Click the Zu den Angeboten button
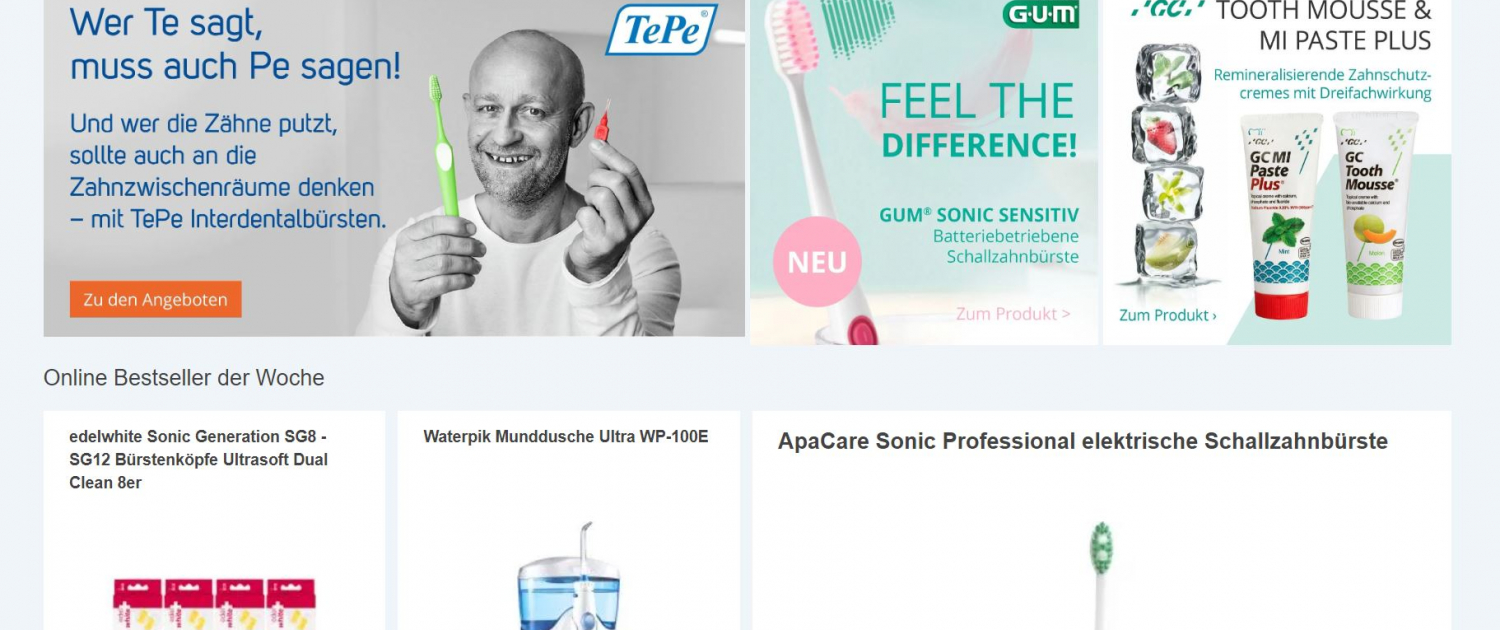This screenshot has width=1500, height=630. [155, 299]
